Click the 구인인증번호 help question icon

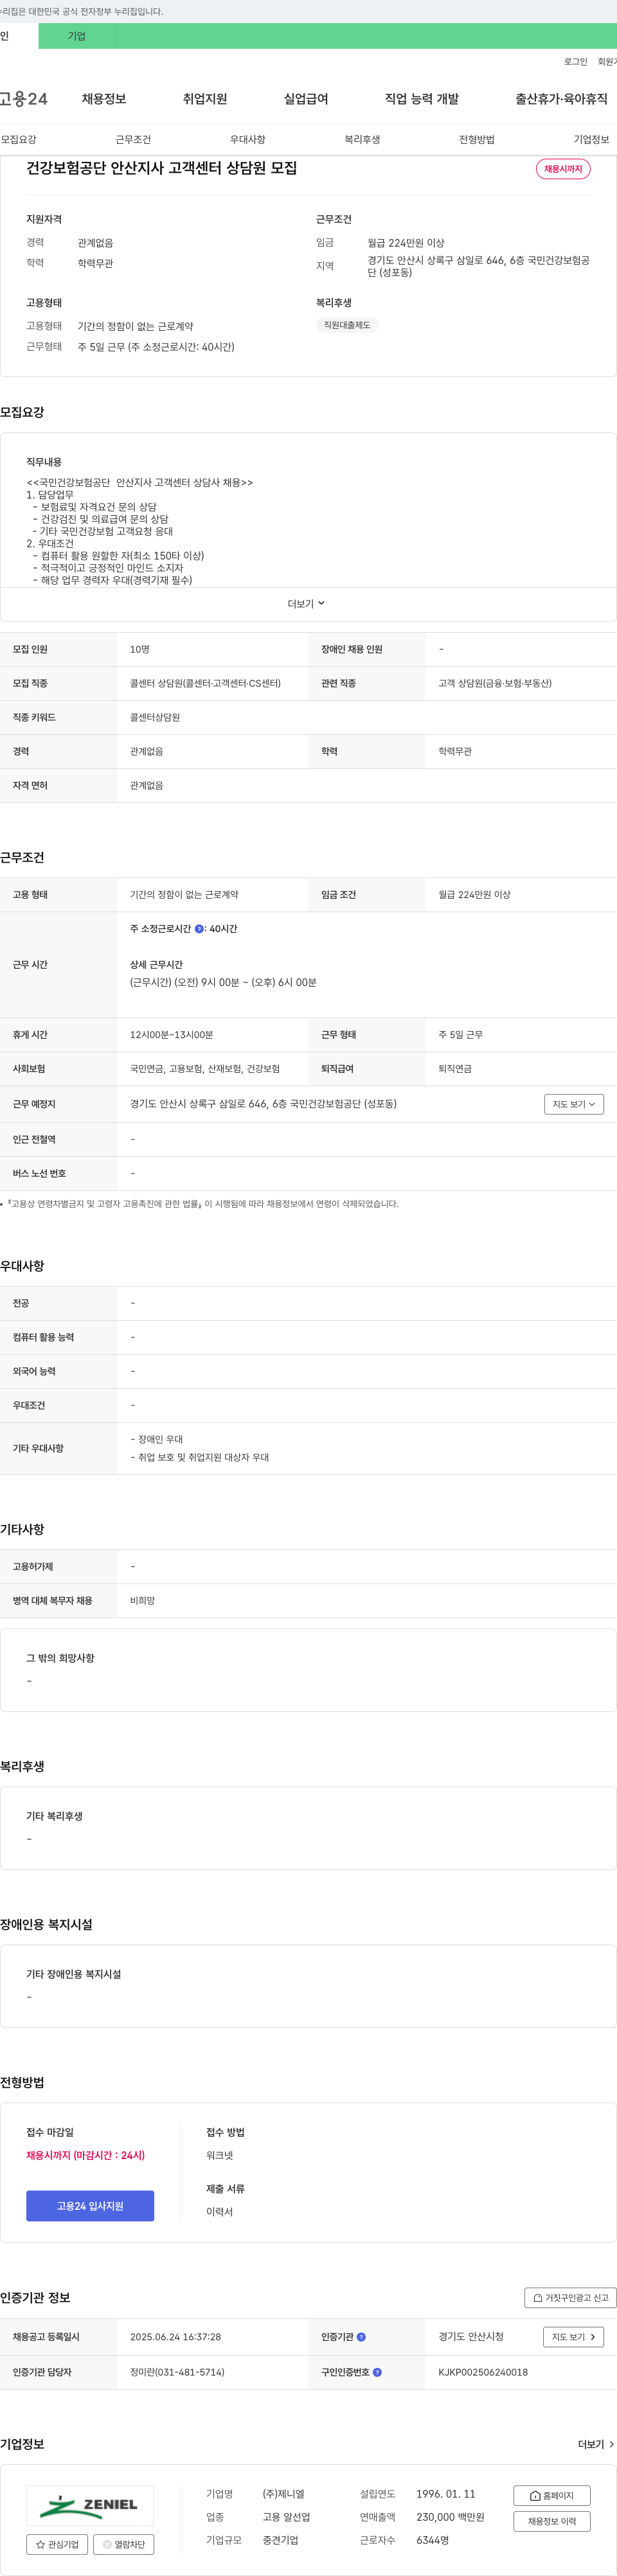click(x=377, y=2372)
